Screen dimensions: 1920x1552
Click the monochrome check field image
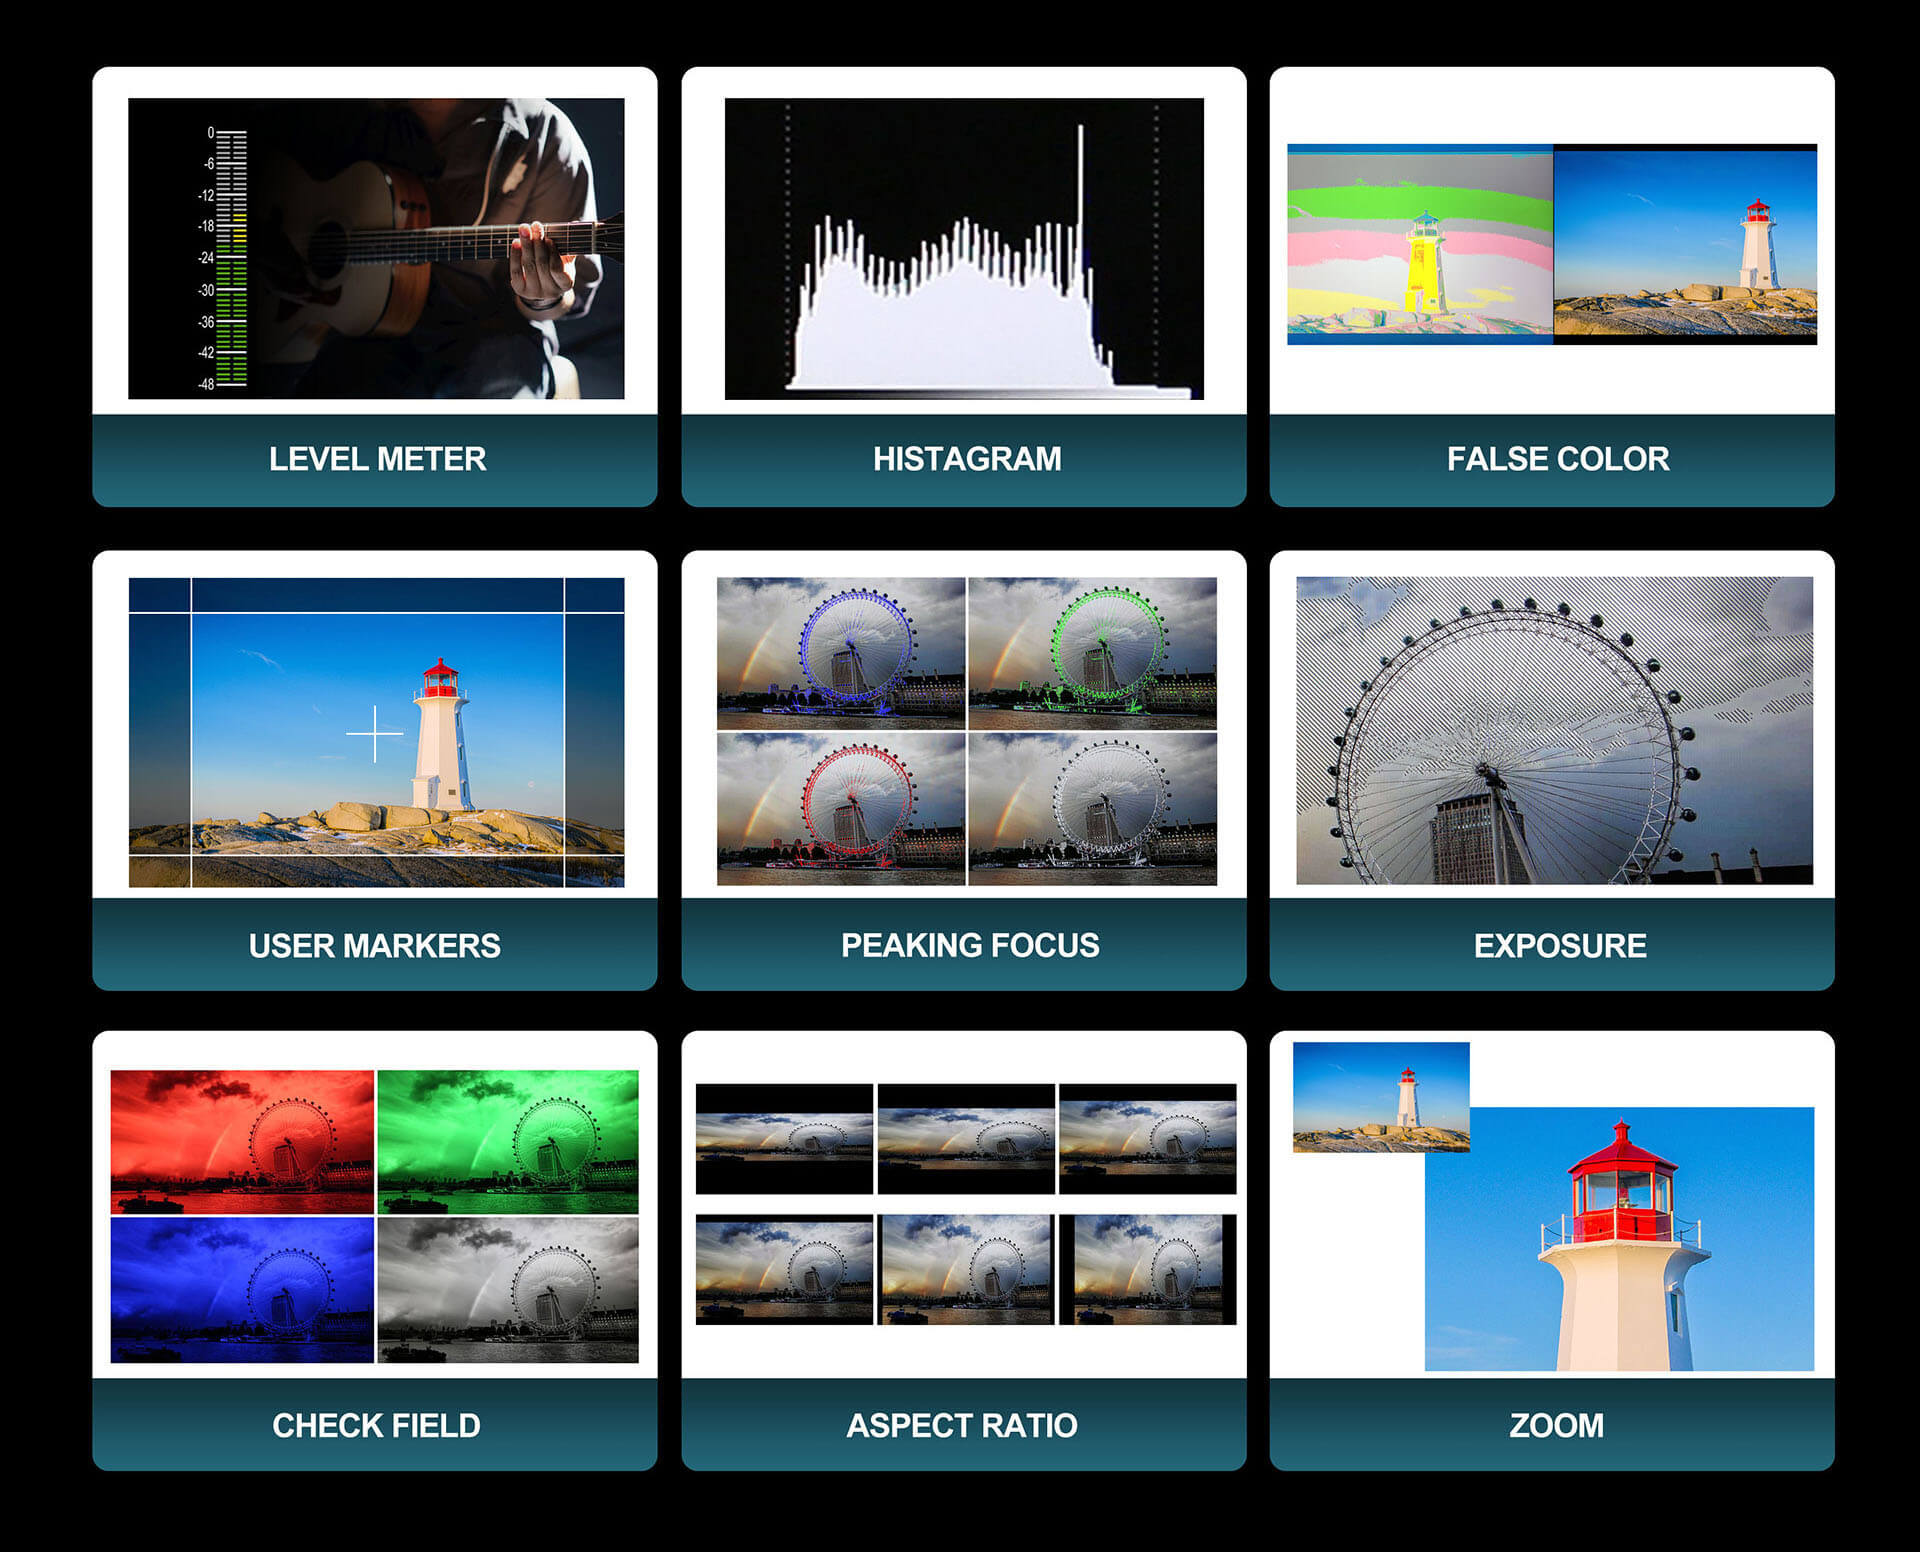tap(508, 1290)
